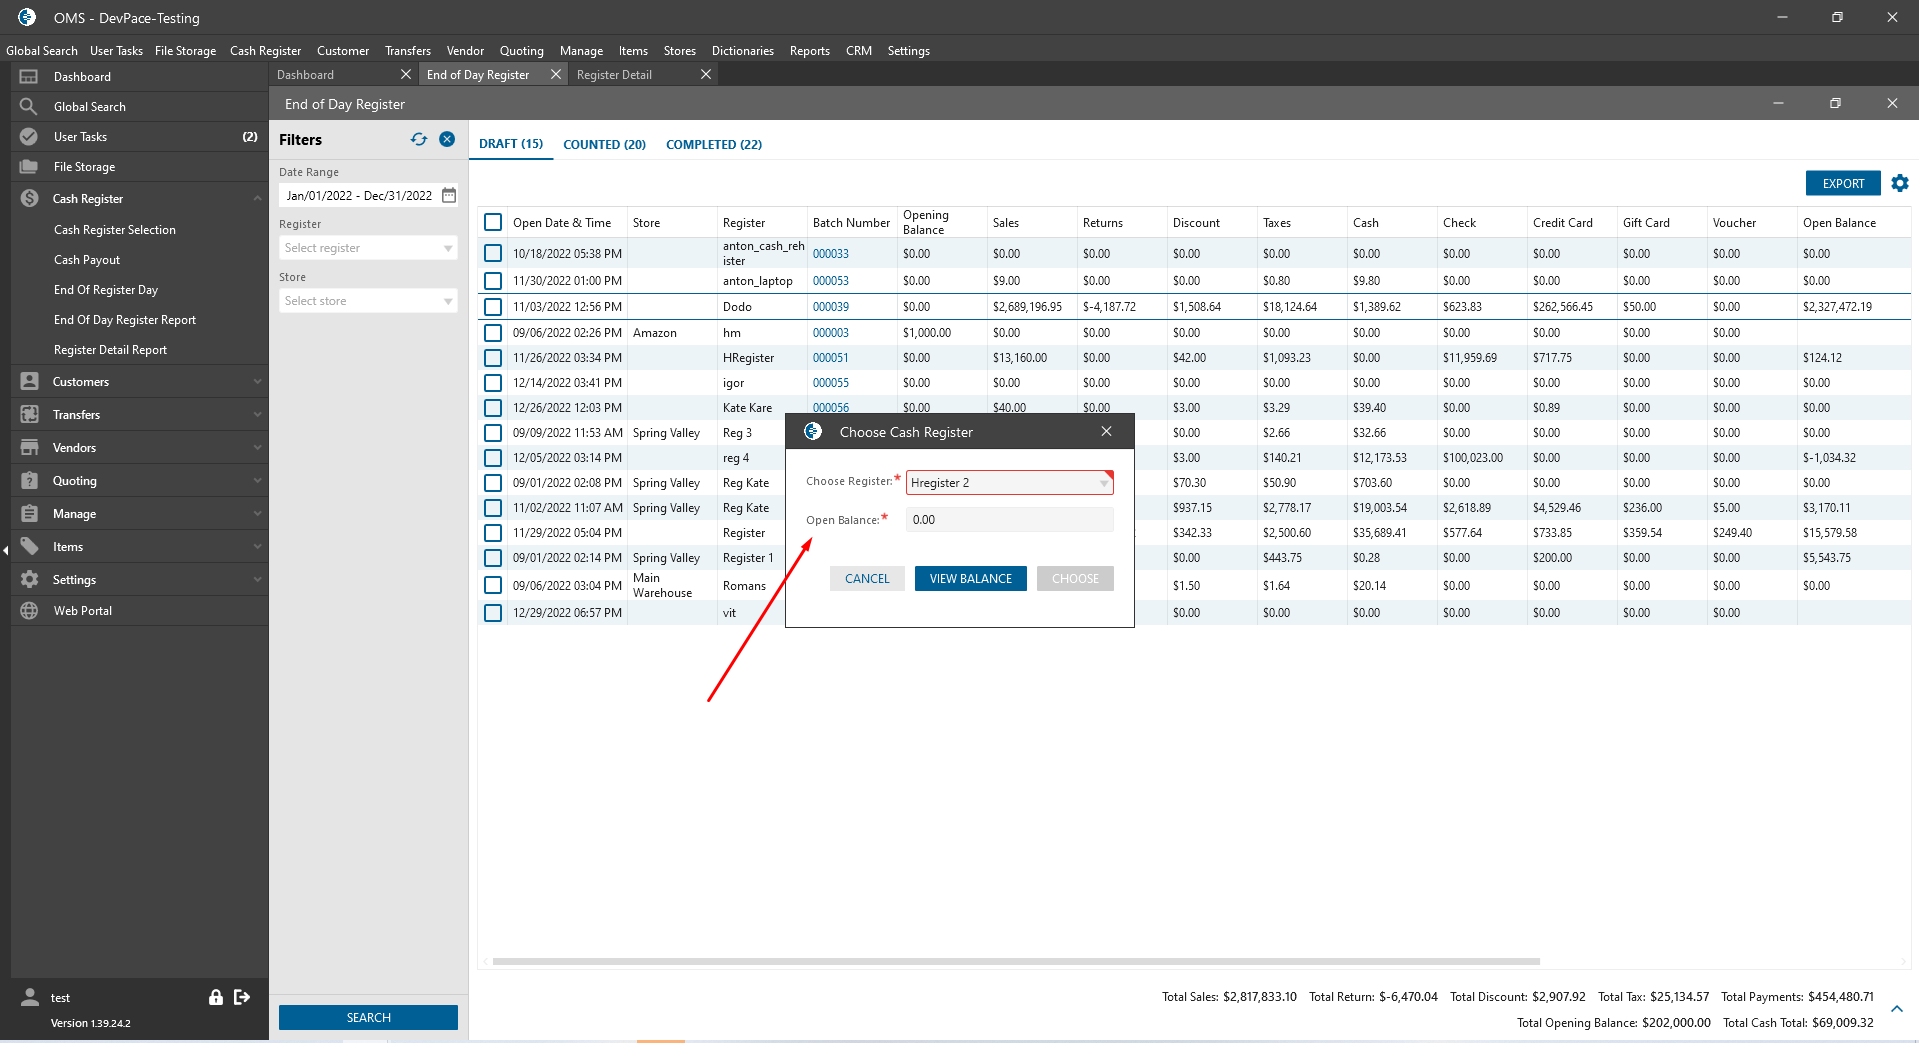Open the date range calendar picker icon
1919x1043 pixels.
click(x=449, y=196)
